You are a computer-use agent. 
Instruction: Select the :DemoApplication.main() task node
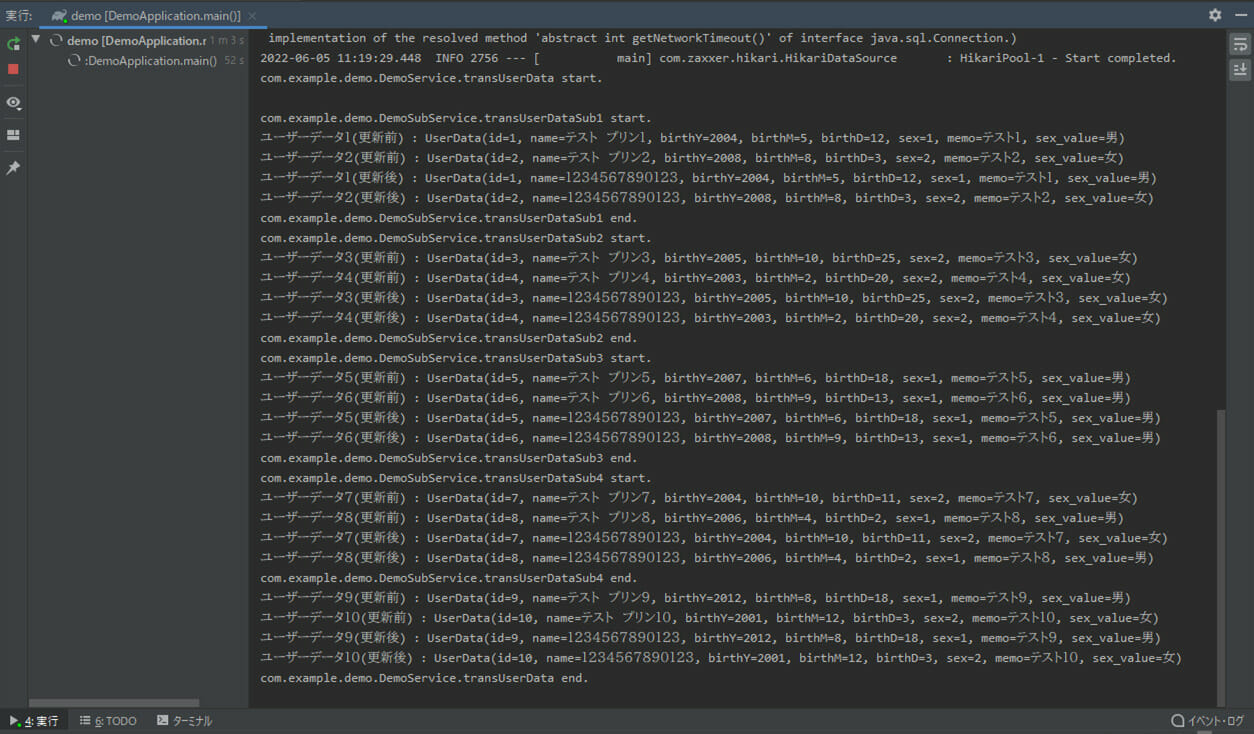(150, 61)
